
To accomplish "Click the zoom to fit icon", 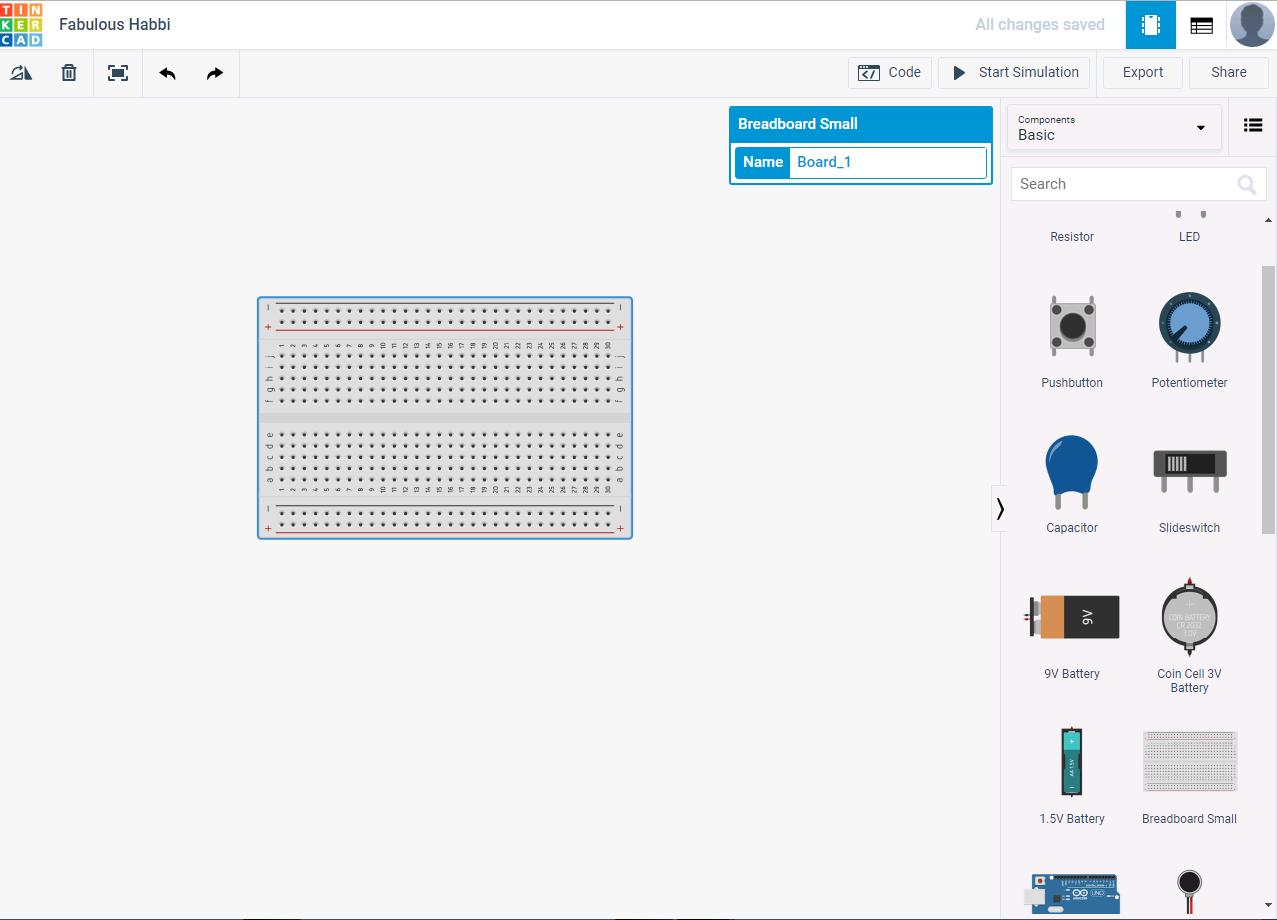I will 117,72.
